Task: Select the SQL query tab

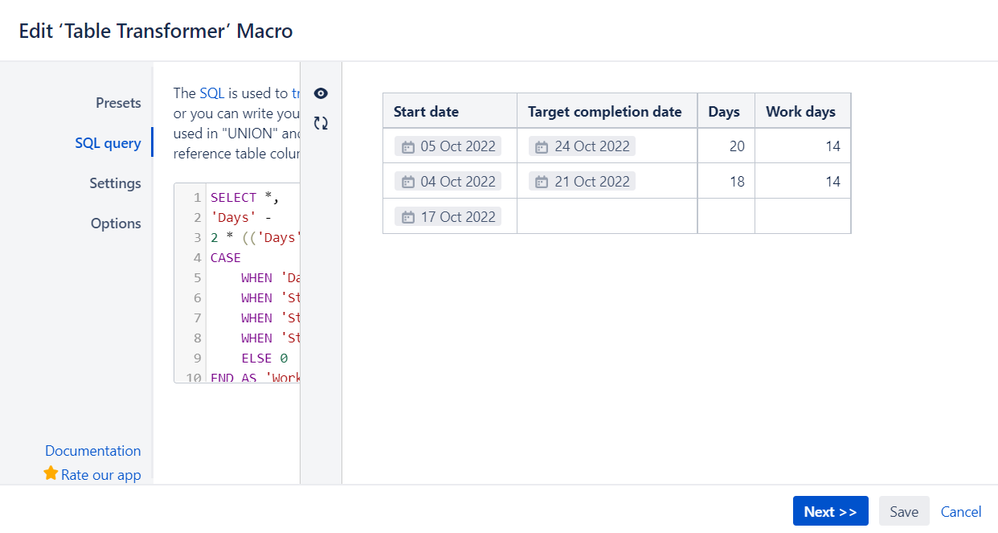Action: (108, 143)
